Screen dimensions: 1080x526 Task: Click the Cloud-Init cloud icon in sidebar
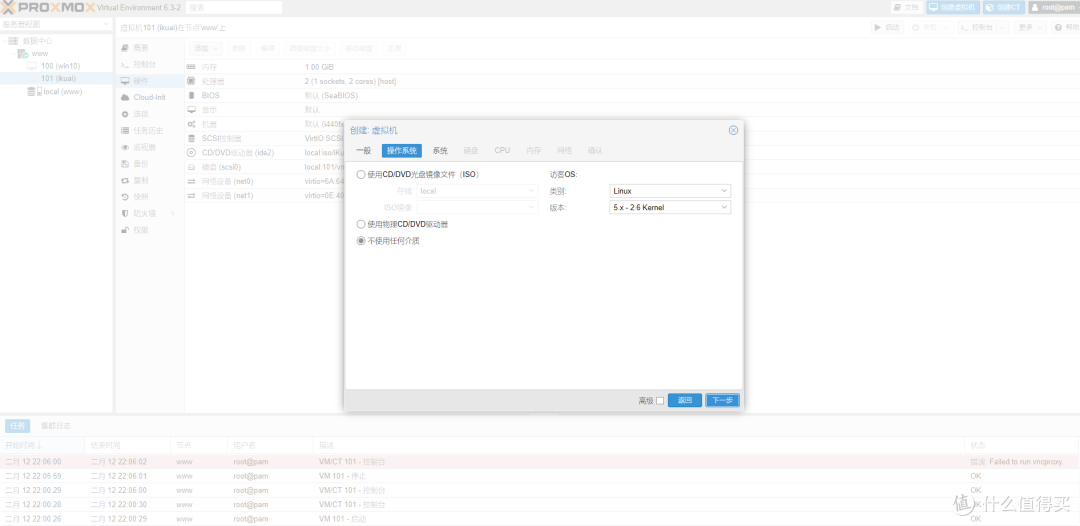(125, 97)
